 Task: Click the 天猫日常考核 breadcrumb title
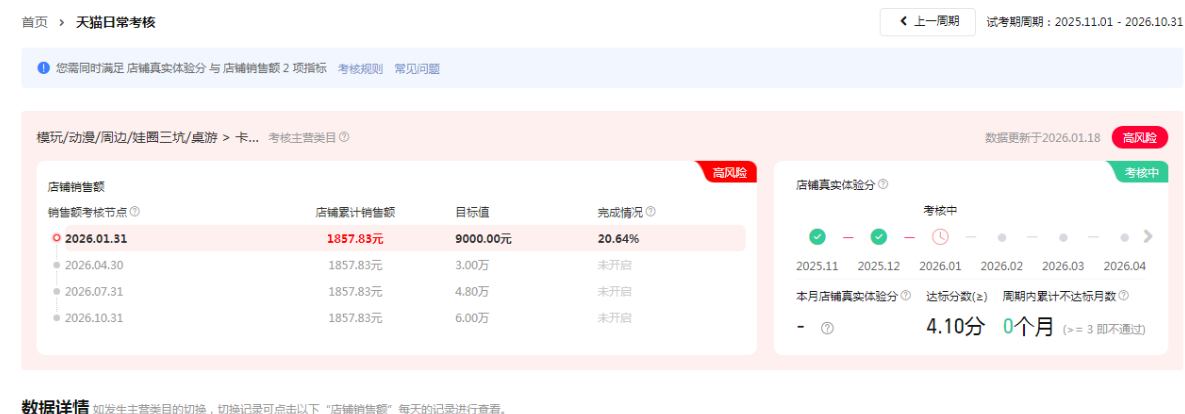116,22
